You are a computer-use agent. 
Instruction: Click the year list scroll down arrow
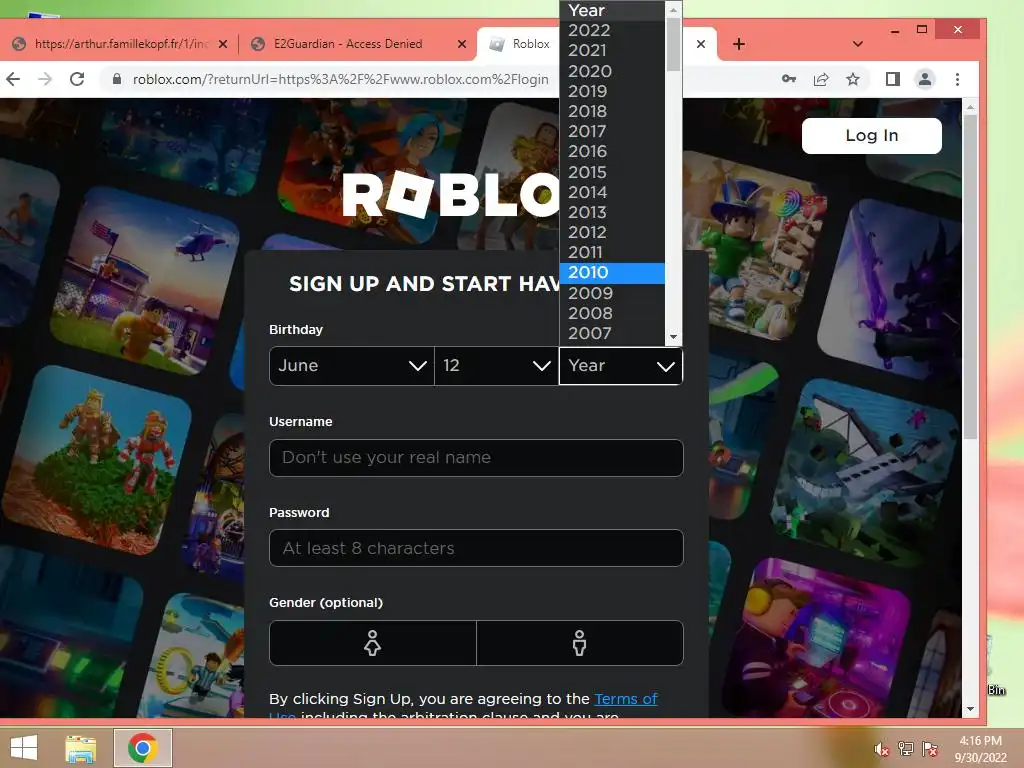click(x=673, y=337)
